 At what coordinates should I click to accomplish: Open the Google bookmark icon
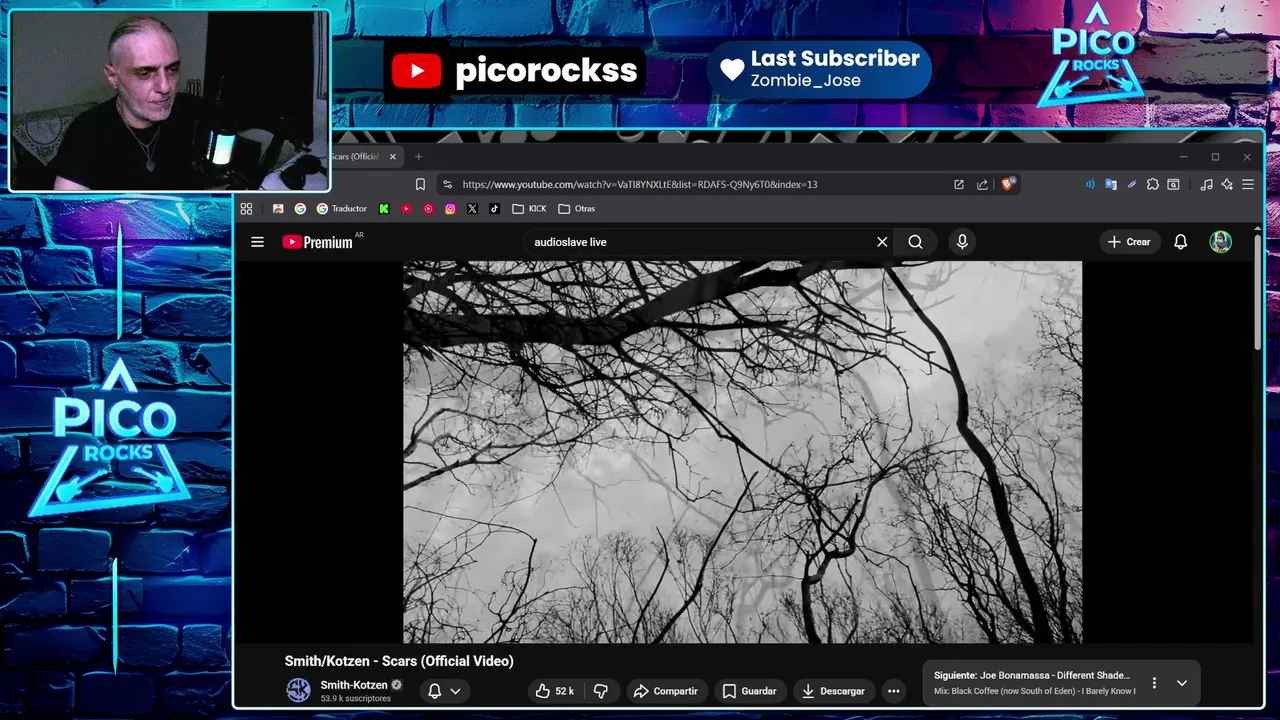point(300,209)
